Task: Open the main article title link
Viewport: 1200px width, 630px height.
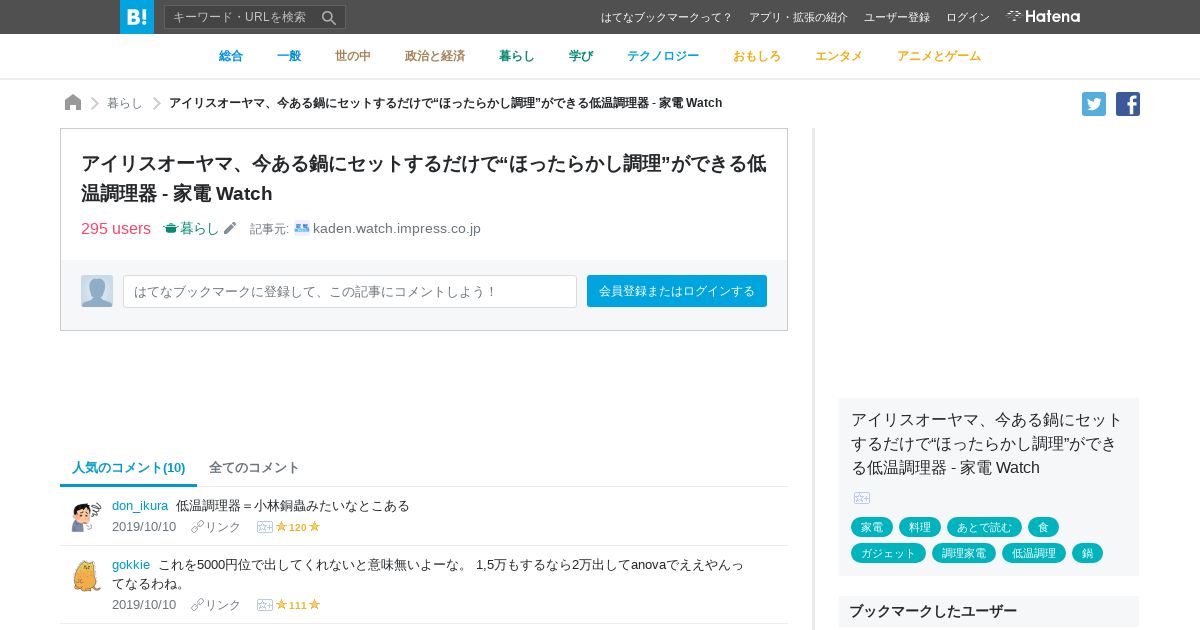Action: (x=424, y=178)
